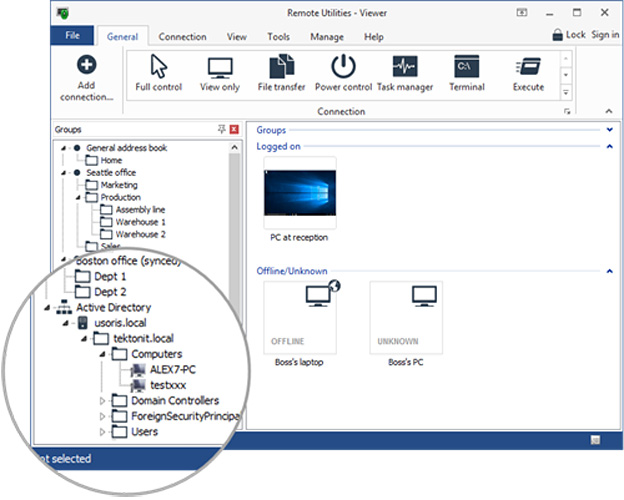Click the Lock icon in title area
The height and width of the screenshot is (500, 624).
[558, 35]
